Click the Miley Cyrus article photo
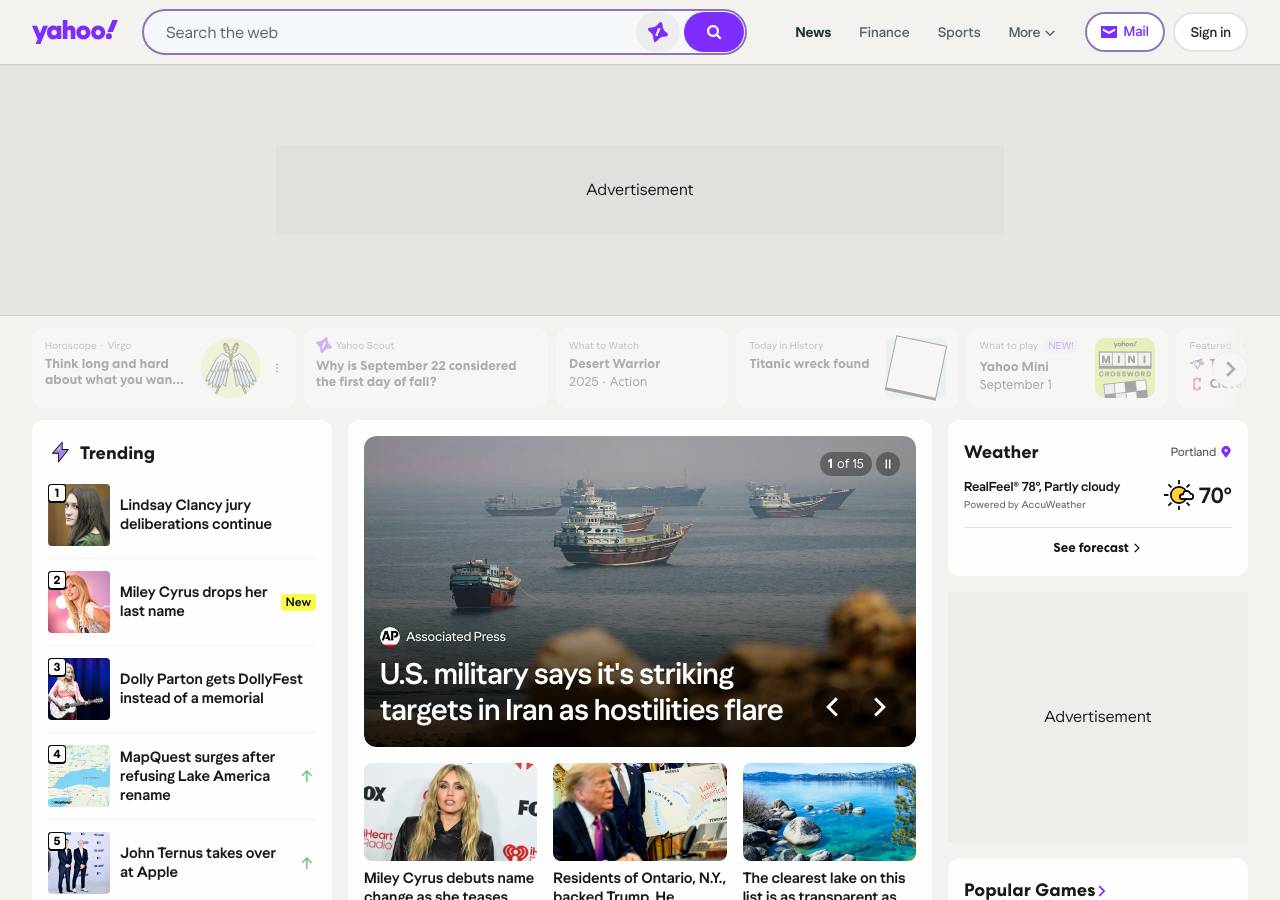Image resolution: width=1280 pixels, height=900 pixels. (450, 812)
